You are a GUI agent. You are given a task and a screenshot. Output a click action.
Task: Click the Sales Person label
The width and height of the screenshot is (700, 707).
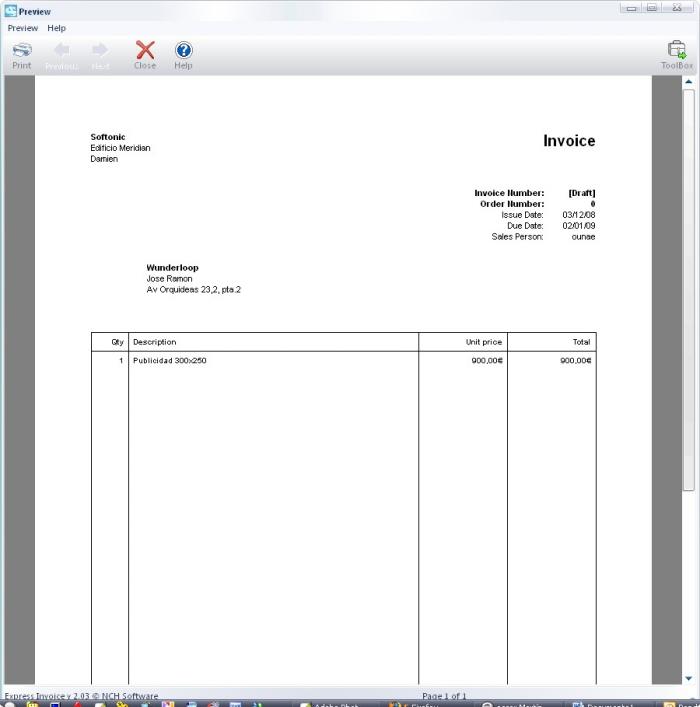click(x=517, y=237)
